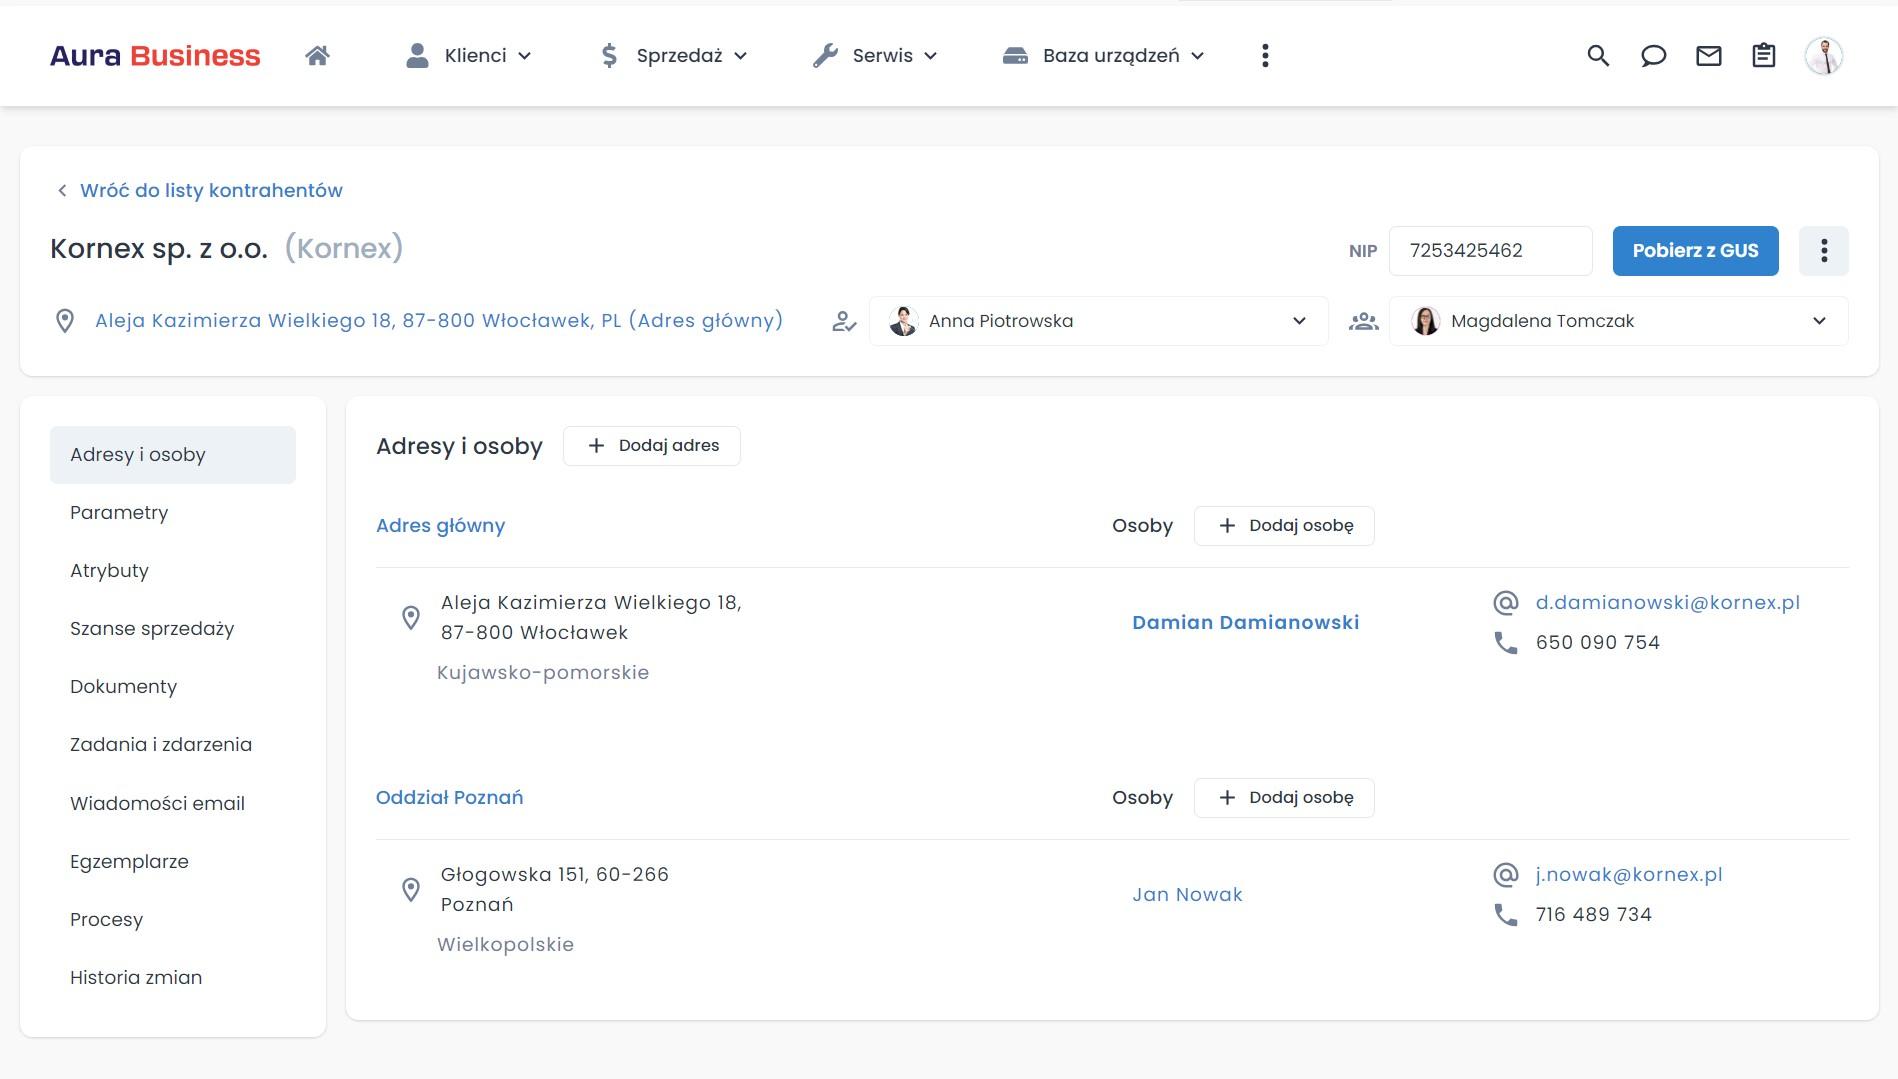Open the user profile avatar
This screenshot has height=1079, width=1898.
click(1824, 56)
